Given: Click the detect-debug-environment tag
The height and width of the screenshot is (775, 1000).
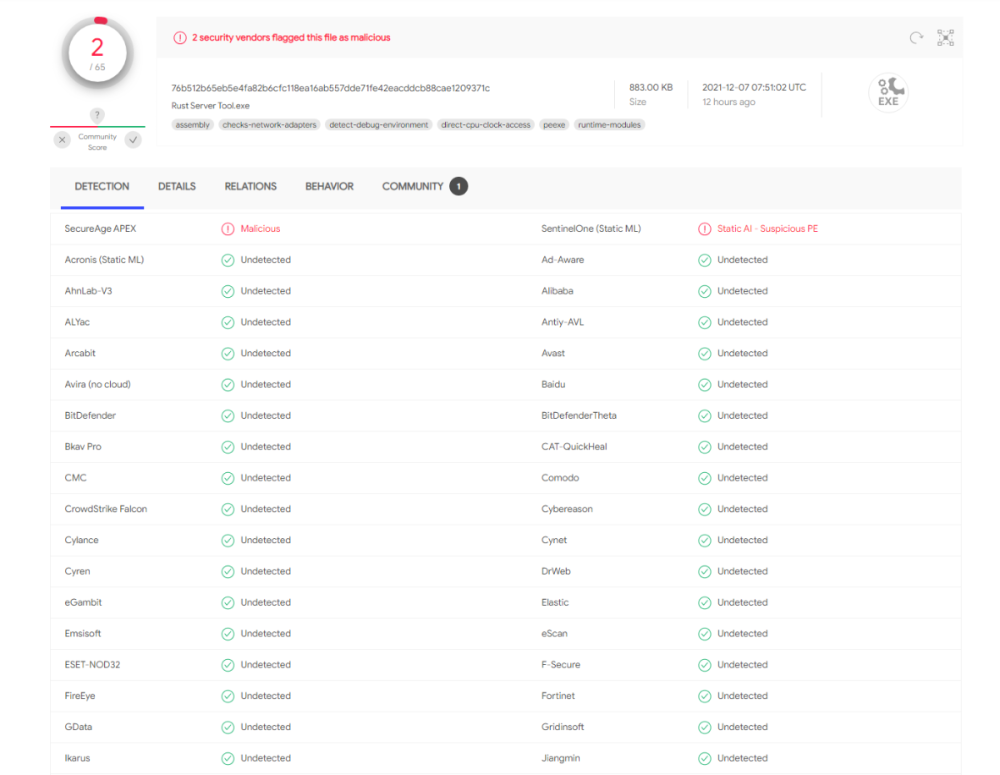Looking at the screenshot, I should click(379, 125).
